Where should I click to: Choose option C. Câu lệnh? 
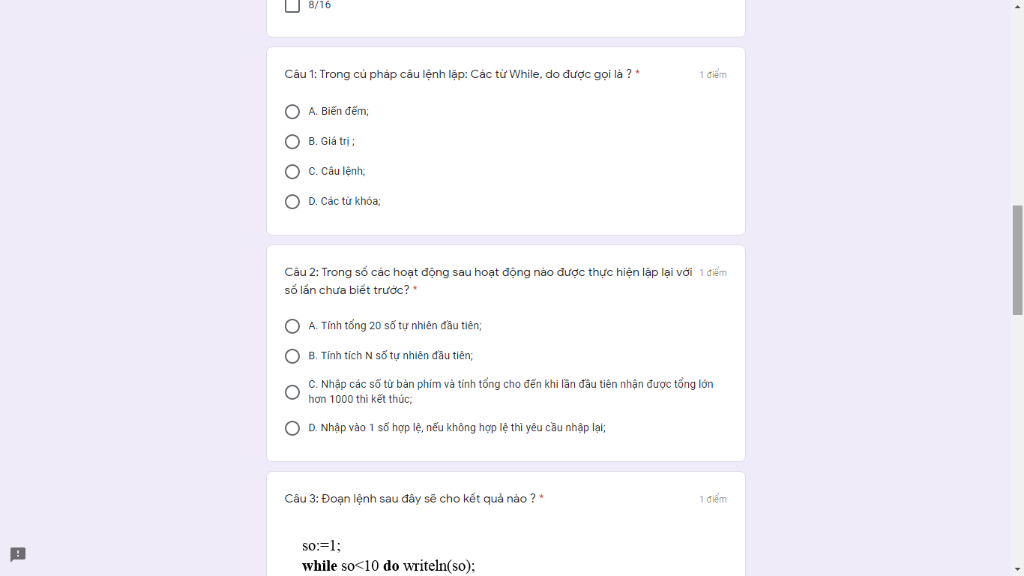(292, 172)
